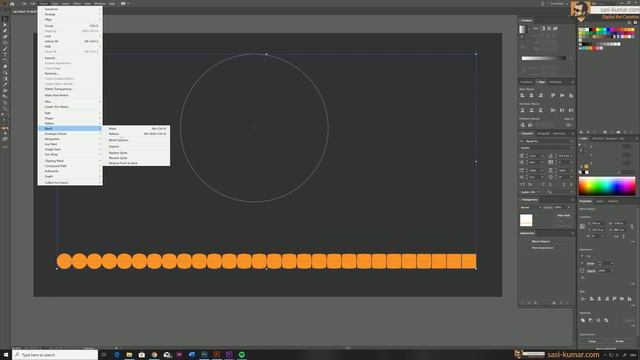Select Replace Spine in Blend submenu
Viewport: 640px width, 360px height.
pos(136,153)
